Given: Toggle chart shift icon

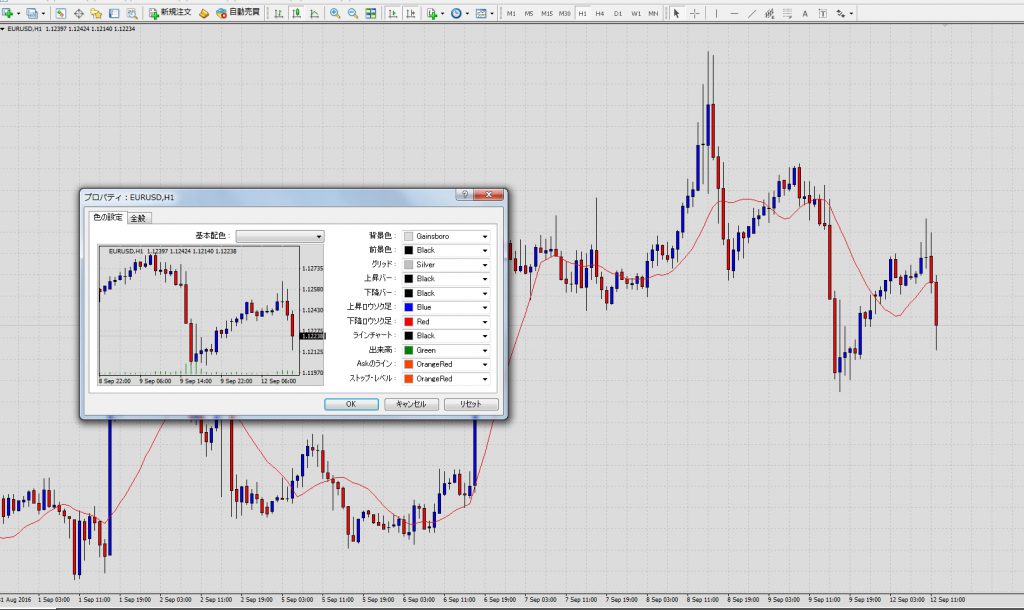Looking at the screenshot, I should pyautogui.click(x=411, y=13).
